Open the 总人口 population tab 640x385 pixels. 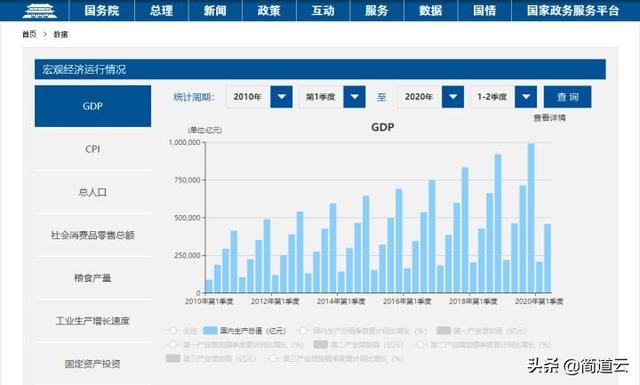[93, 192]
